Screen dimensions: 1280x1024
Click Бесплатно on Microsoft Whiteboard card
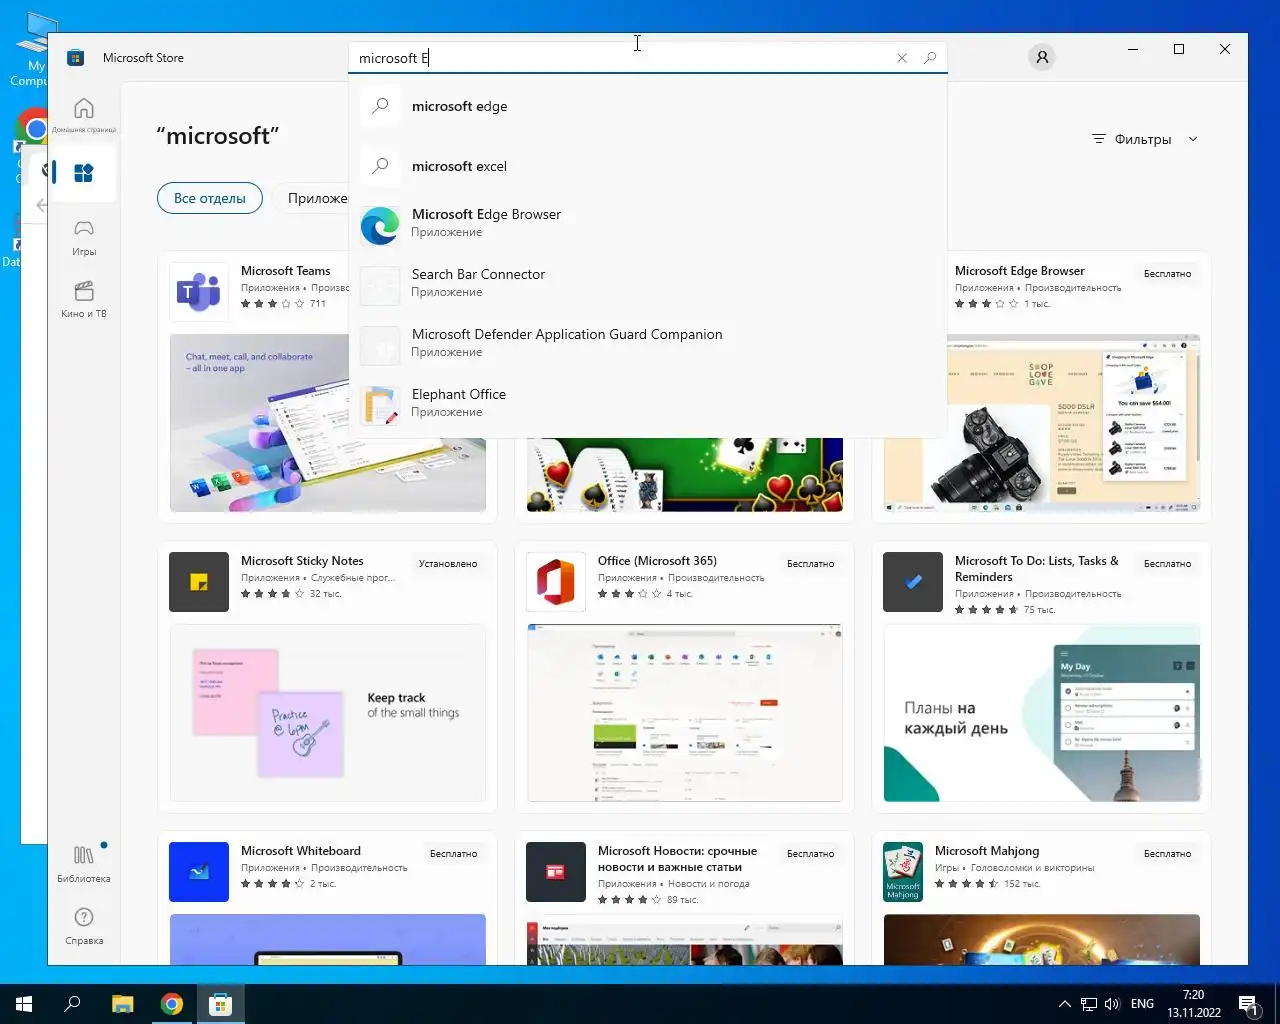pyautogui.click(x=453, y=853)
